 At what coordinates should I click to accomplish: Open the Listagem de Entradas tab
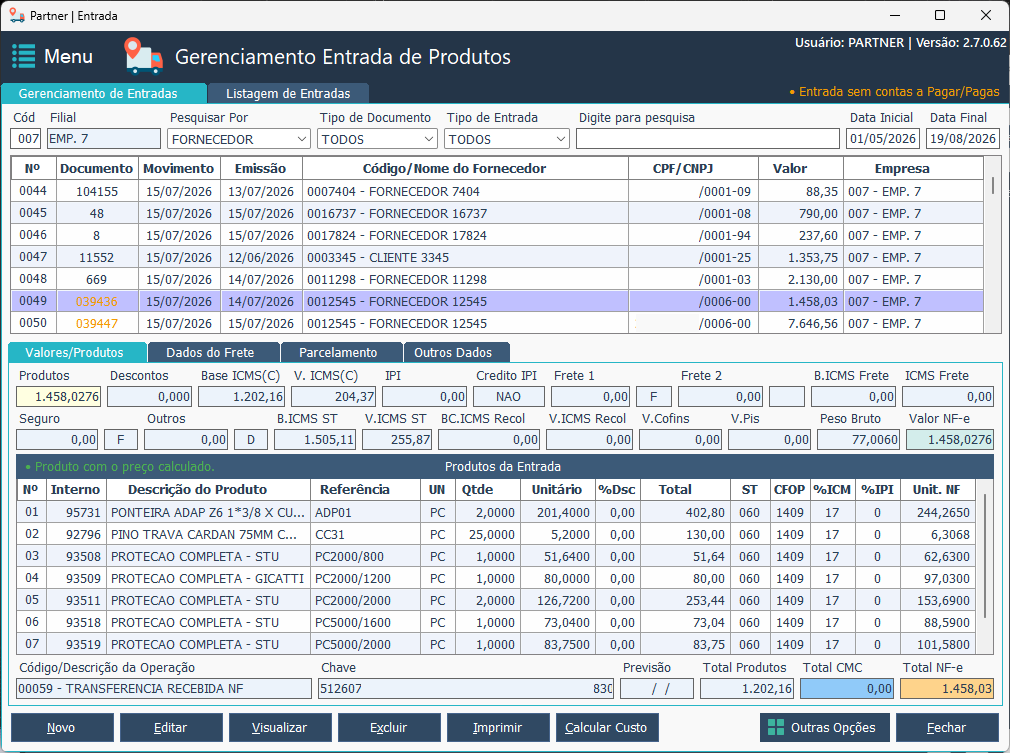coord(288,93)
